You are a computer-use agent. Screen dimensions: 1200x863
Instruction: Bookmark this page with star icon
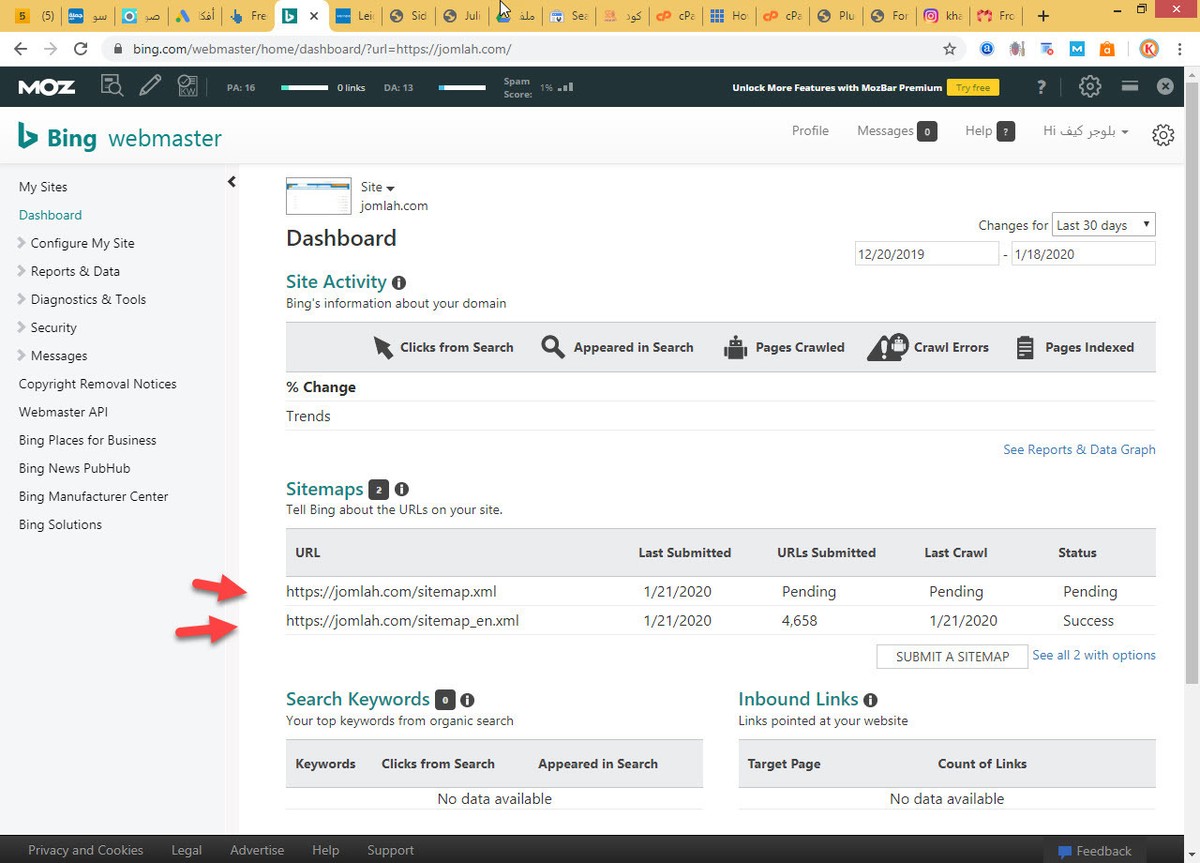coord(950,48)
